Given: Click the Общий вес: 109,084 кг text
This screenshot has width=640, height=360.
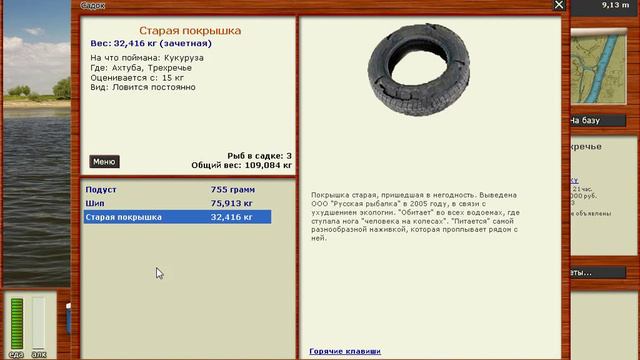Looking at the screenshot, I should (x=242, y=165).
